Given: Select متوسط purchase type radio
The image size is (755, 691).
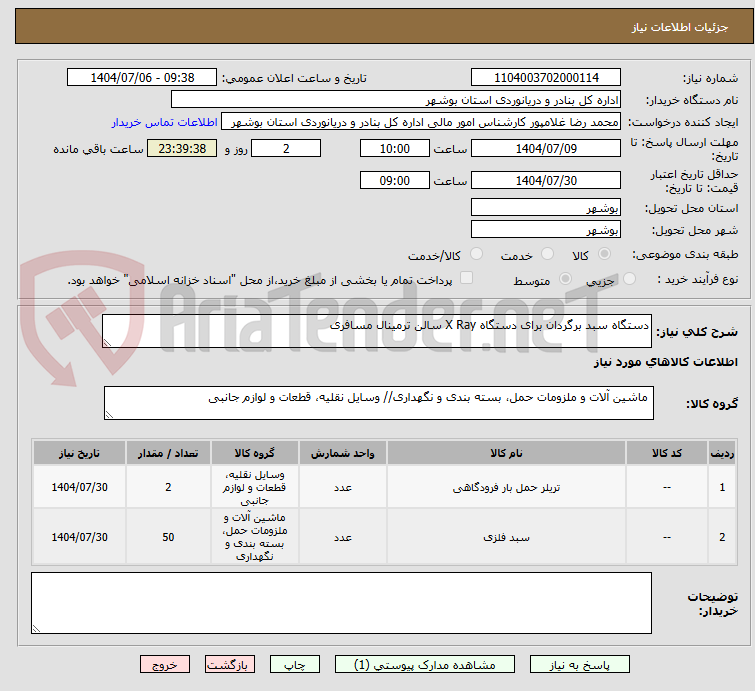Looking at the screenshot, I should coord(496,279).
